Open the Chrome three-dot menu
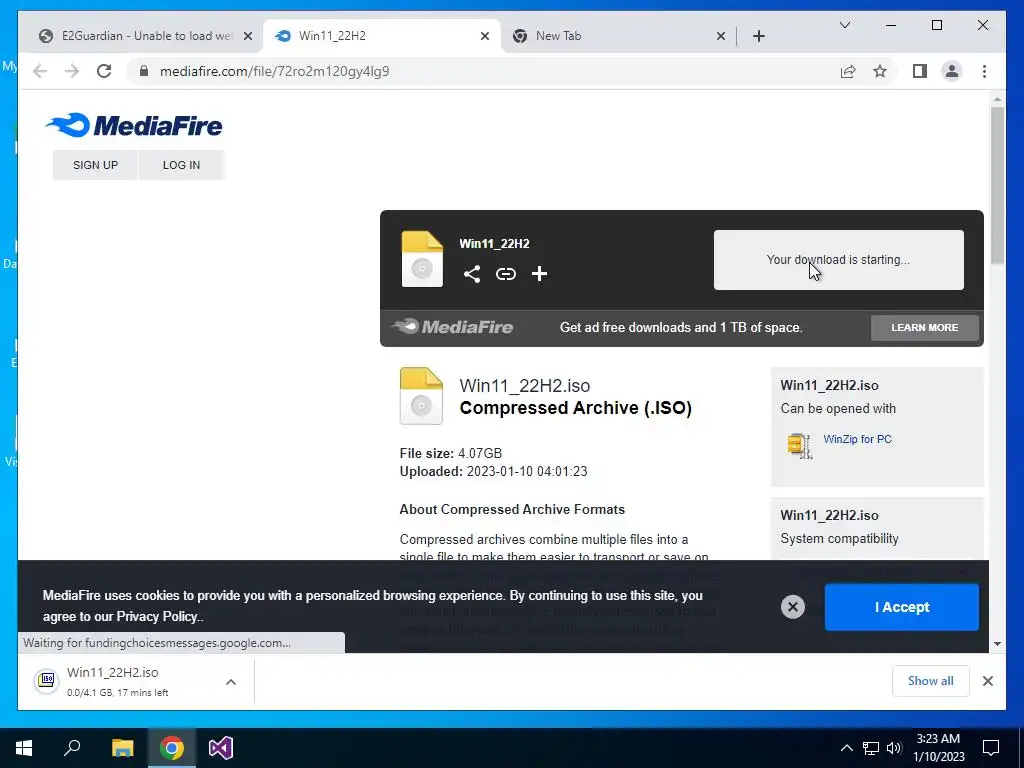The width and height of the screenshot is (1024, 768). [x=984, y=71]
